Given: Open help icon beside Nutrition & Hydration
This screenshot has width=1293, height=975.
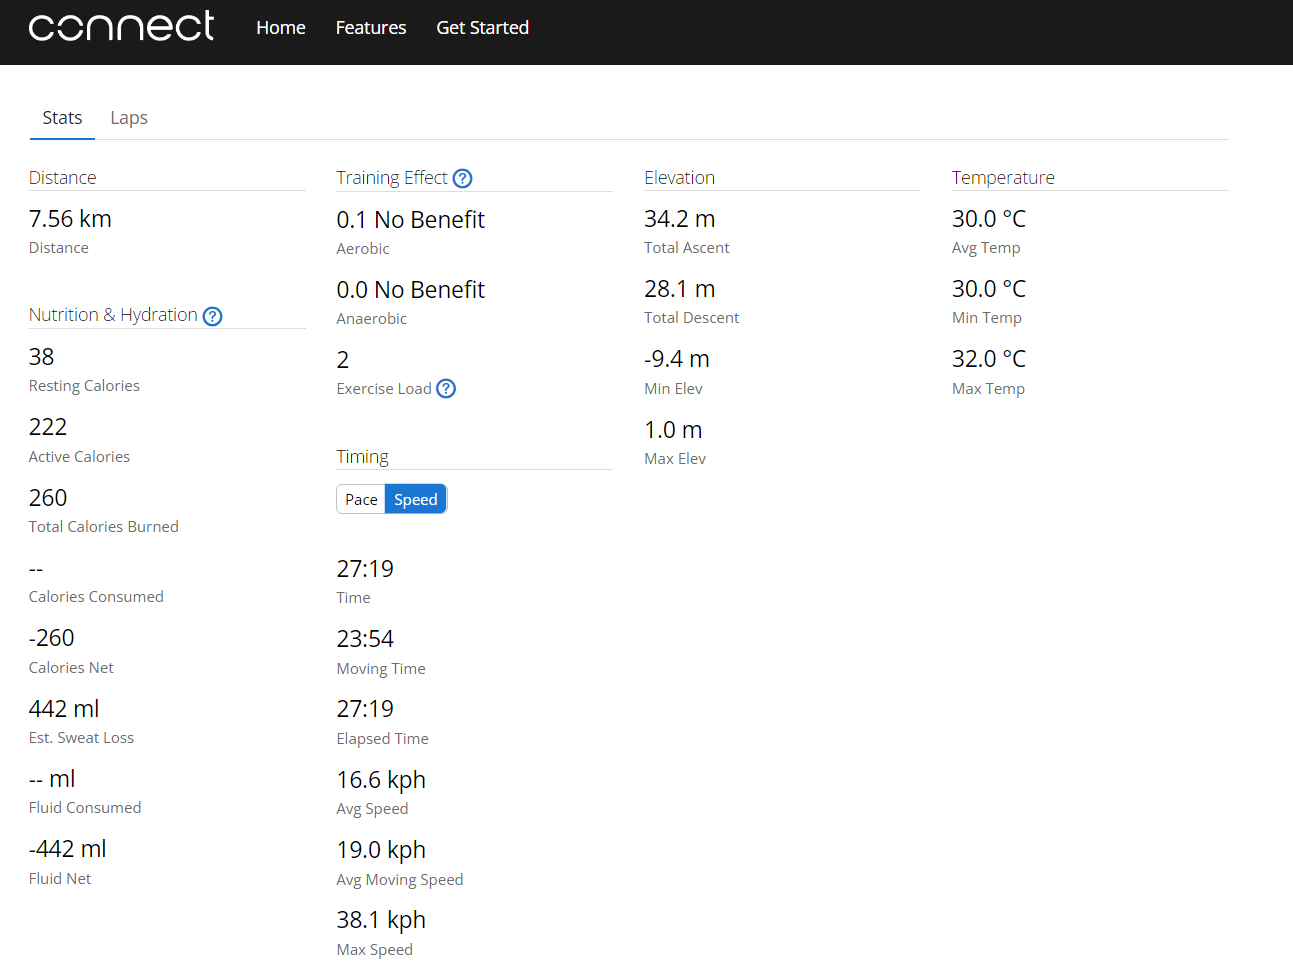Looking at the screenshot, I should 212,316.
